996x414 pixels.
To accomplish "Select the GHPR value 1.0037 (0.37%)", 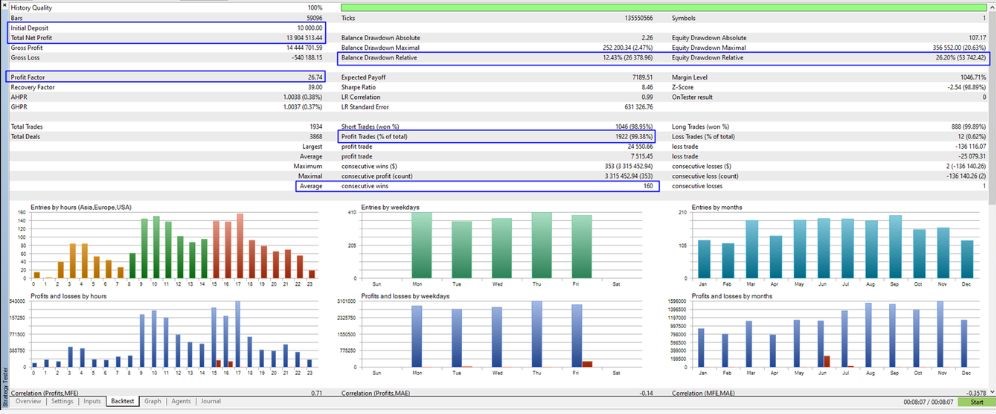I will [304, 107].
